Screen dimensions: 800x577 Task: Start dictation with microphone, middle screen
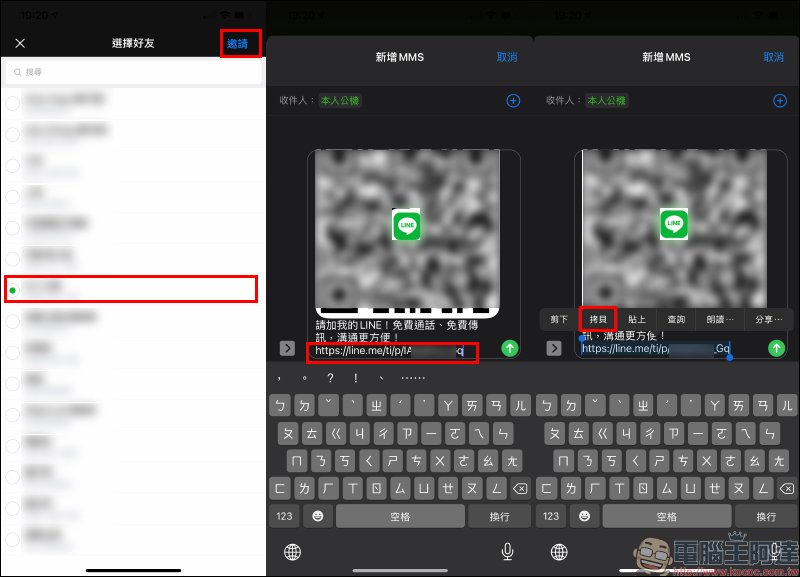pos(508,551)
